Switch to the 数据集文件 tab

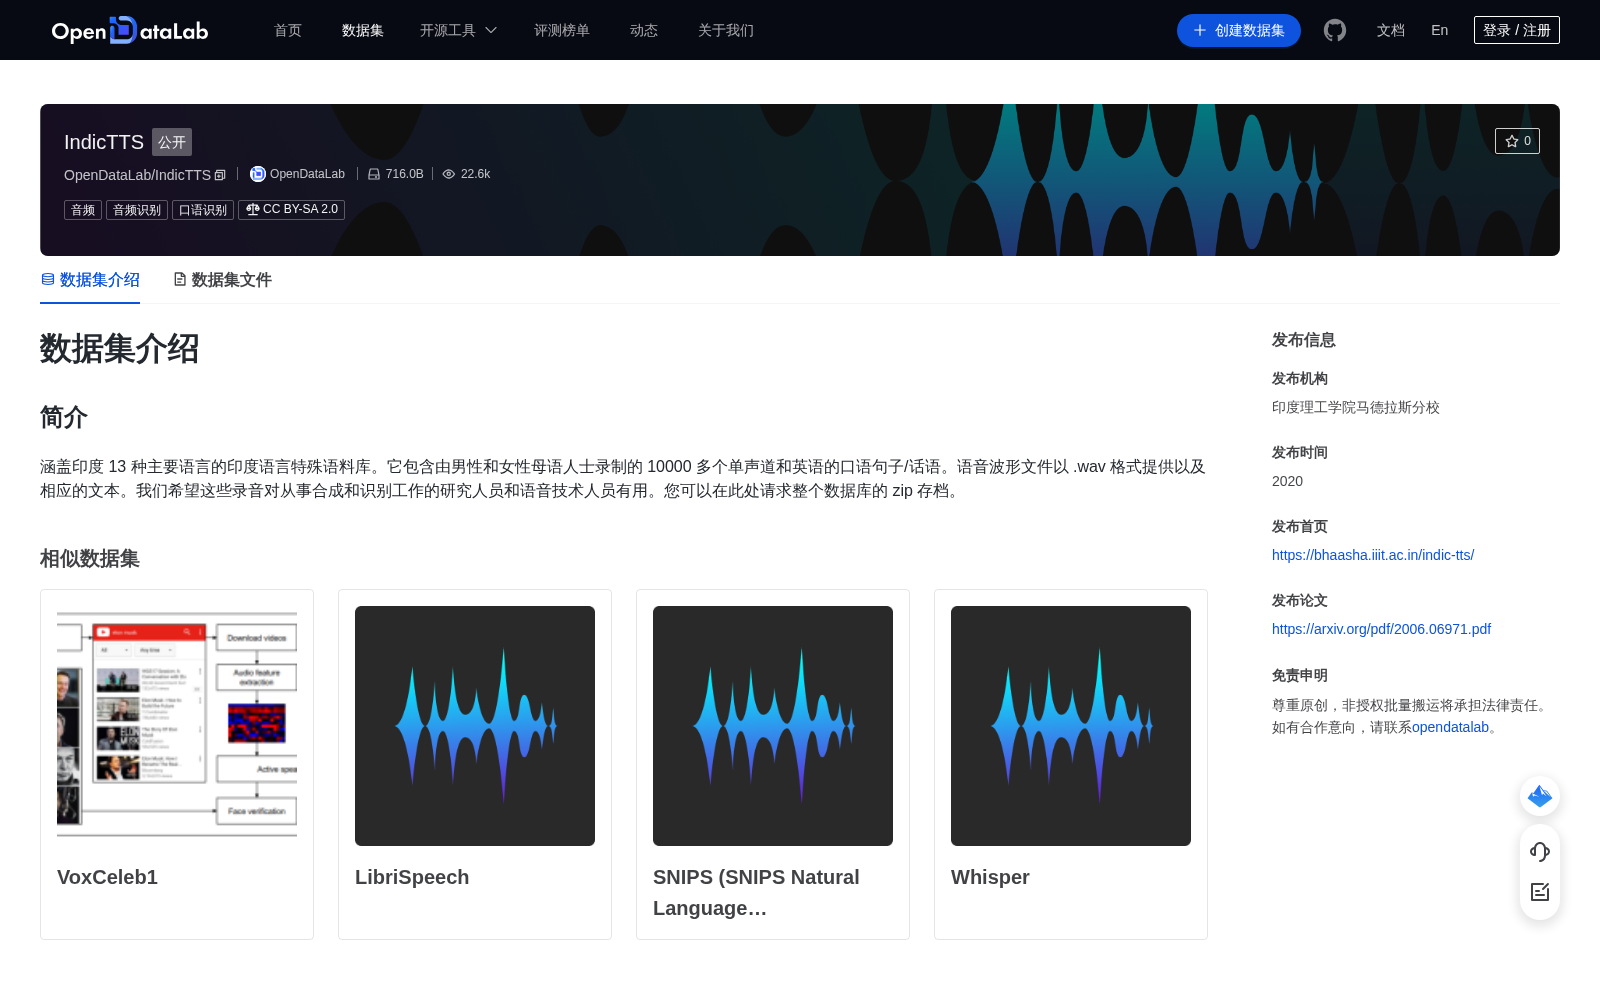click(x=222, y=280)
